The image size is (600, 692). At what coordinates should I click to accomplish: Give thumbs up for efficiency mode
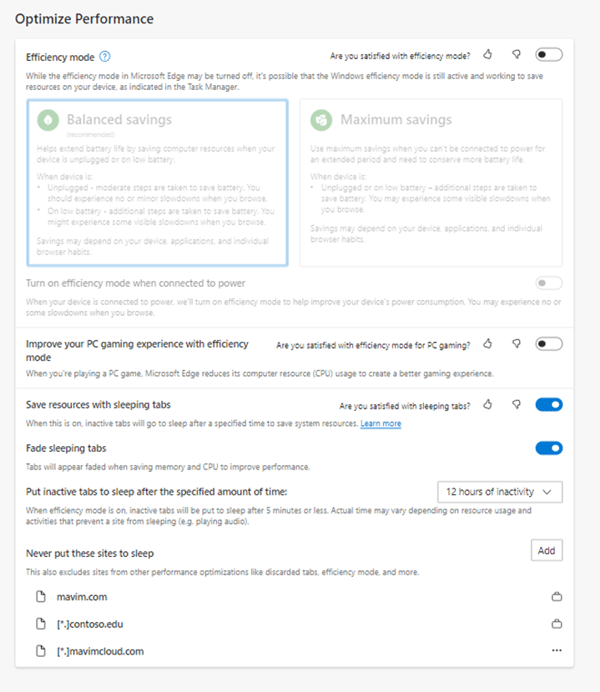coord(488,55)
